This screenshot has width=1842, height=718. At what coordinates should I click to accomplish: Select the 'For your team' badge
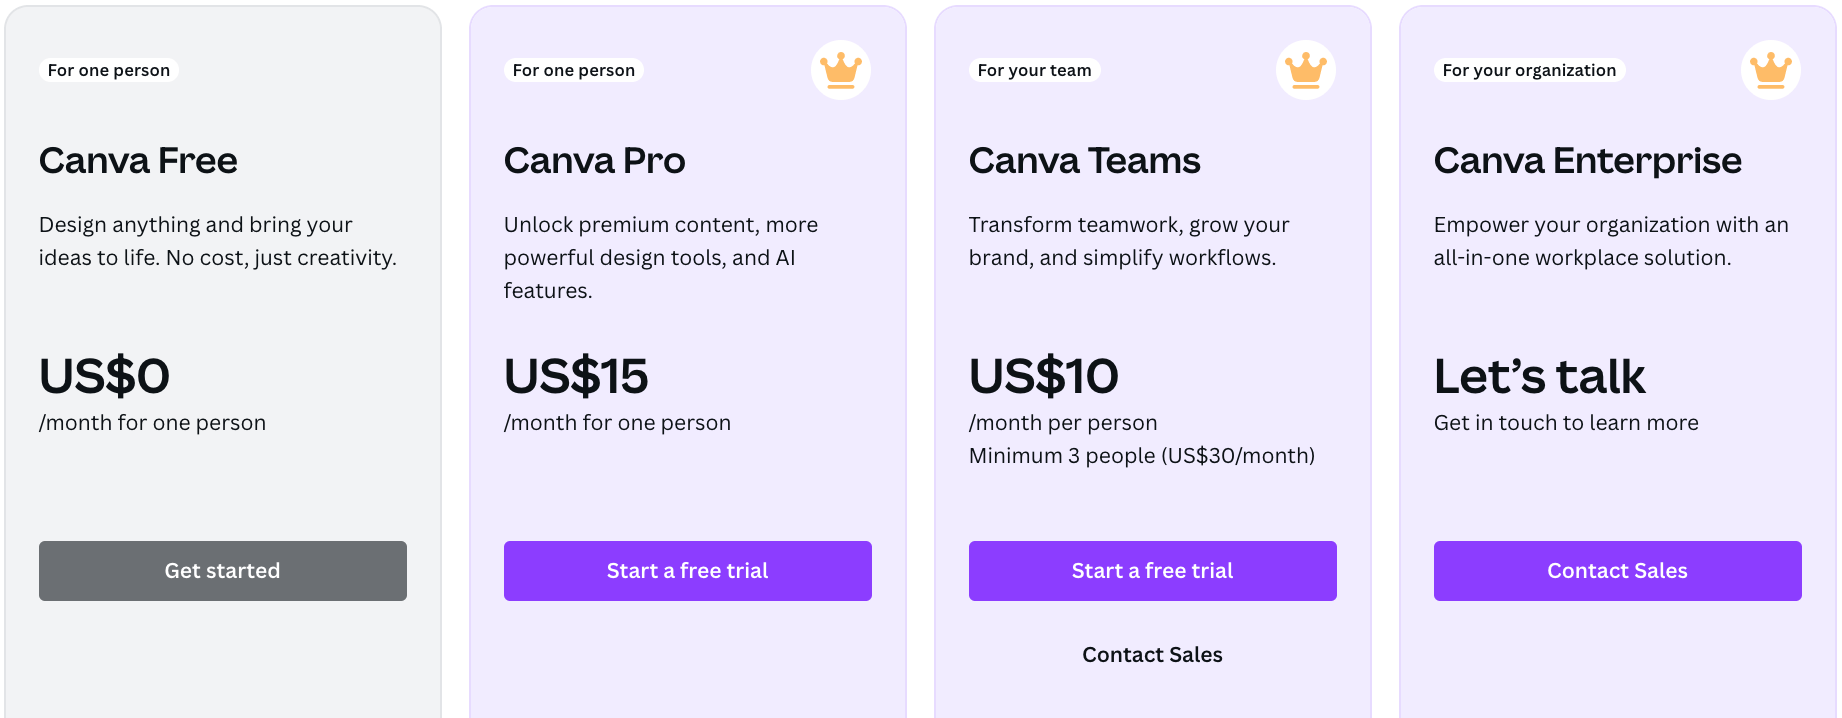pyautogui.click(x=1034, y=70)
